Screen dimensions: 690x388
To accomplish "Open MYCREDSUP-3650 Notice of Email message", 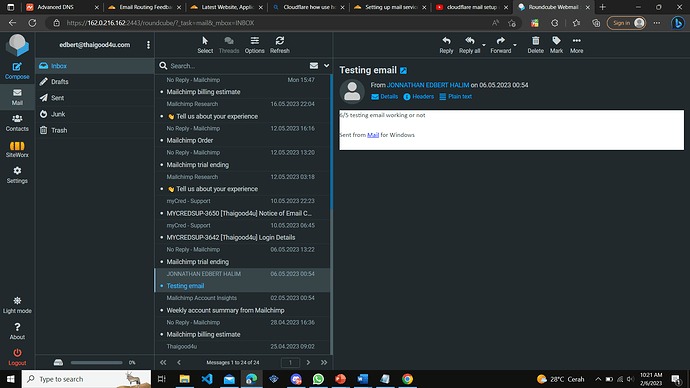I will point(242,207).
